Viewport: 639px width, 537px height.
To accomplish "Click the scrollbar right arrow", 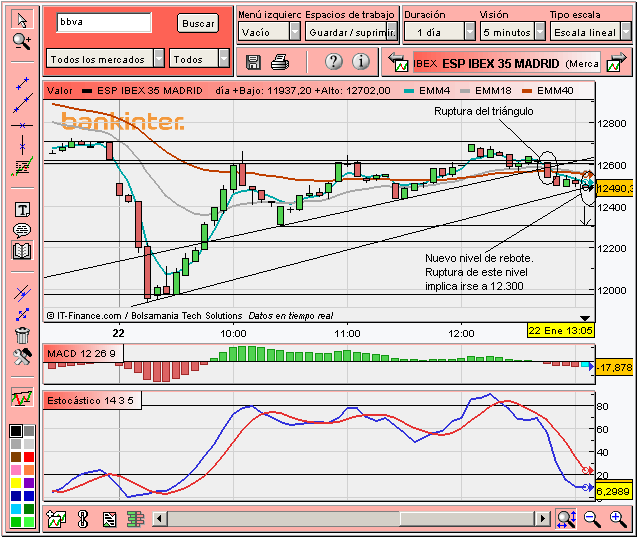I will pyautogui.click(x=542, y=519).
